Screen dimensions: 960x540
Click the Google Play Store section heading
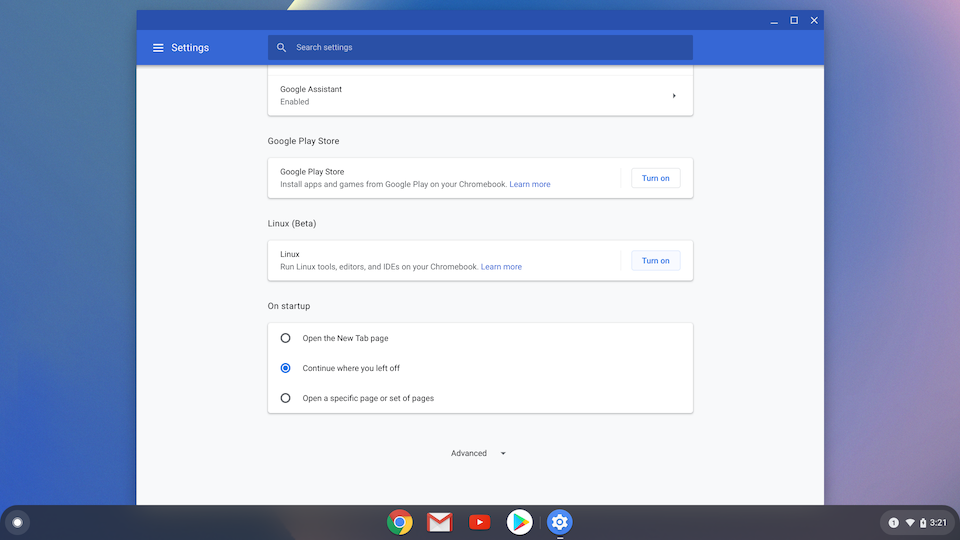click(x=303, y=141)
